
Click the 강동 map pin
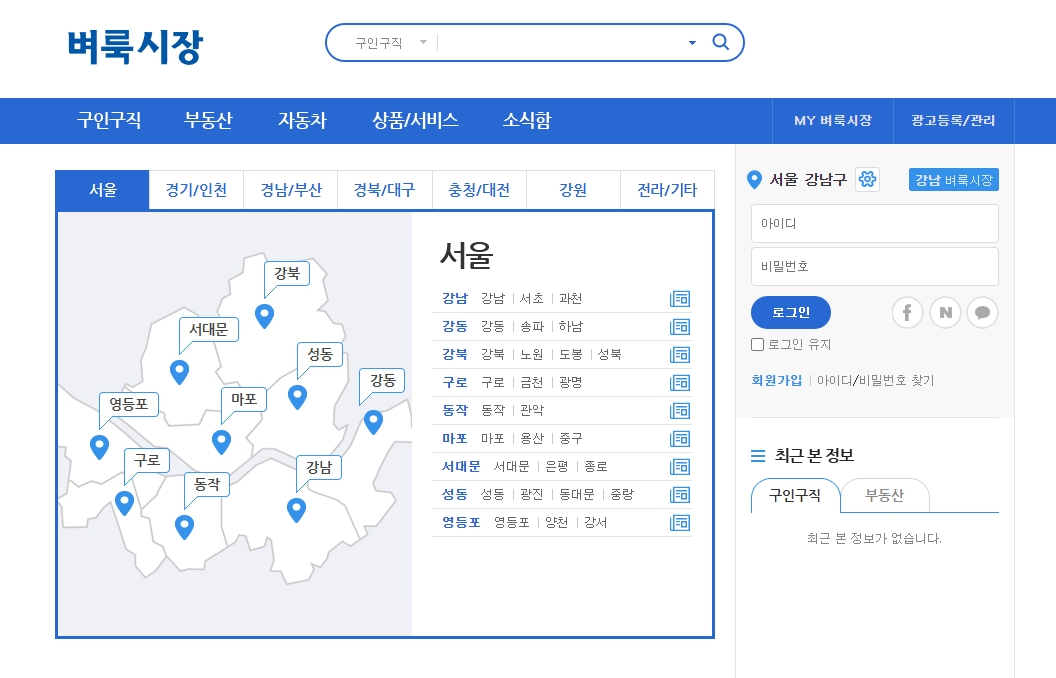pos(373,422)
